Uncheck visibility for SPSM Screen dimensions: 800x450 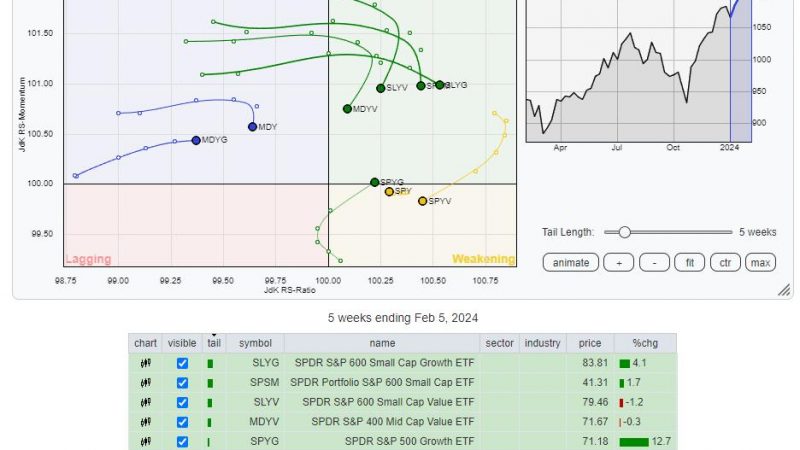[x=182, y=383]
